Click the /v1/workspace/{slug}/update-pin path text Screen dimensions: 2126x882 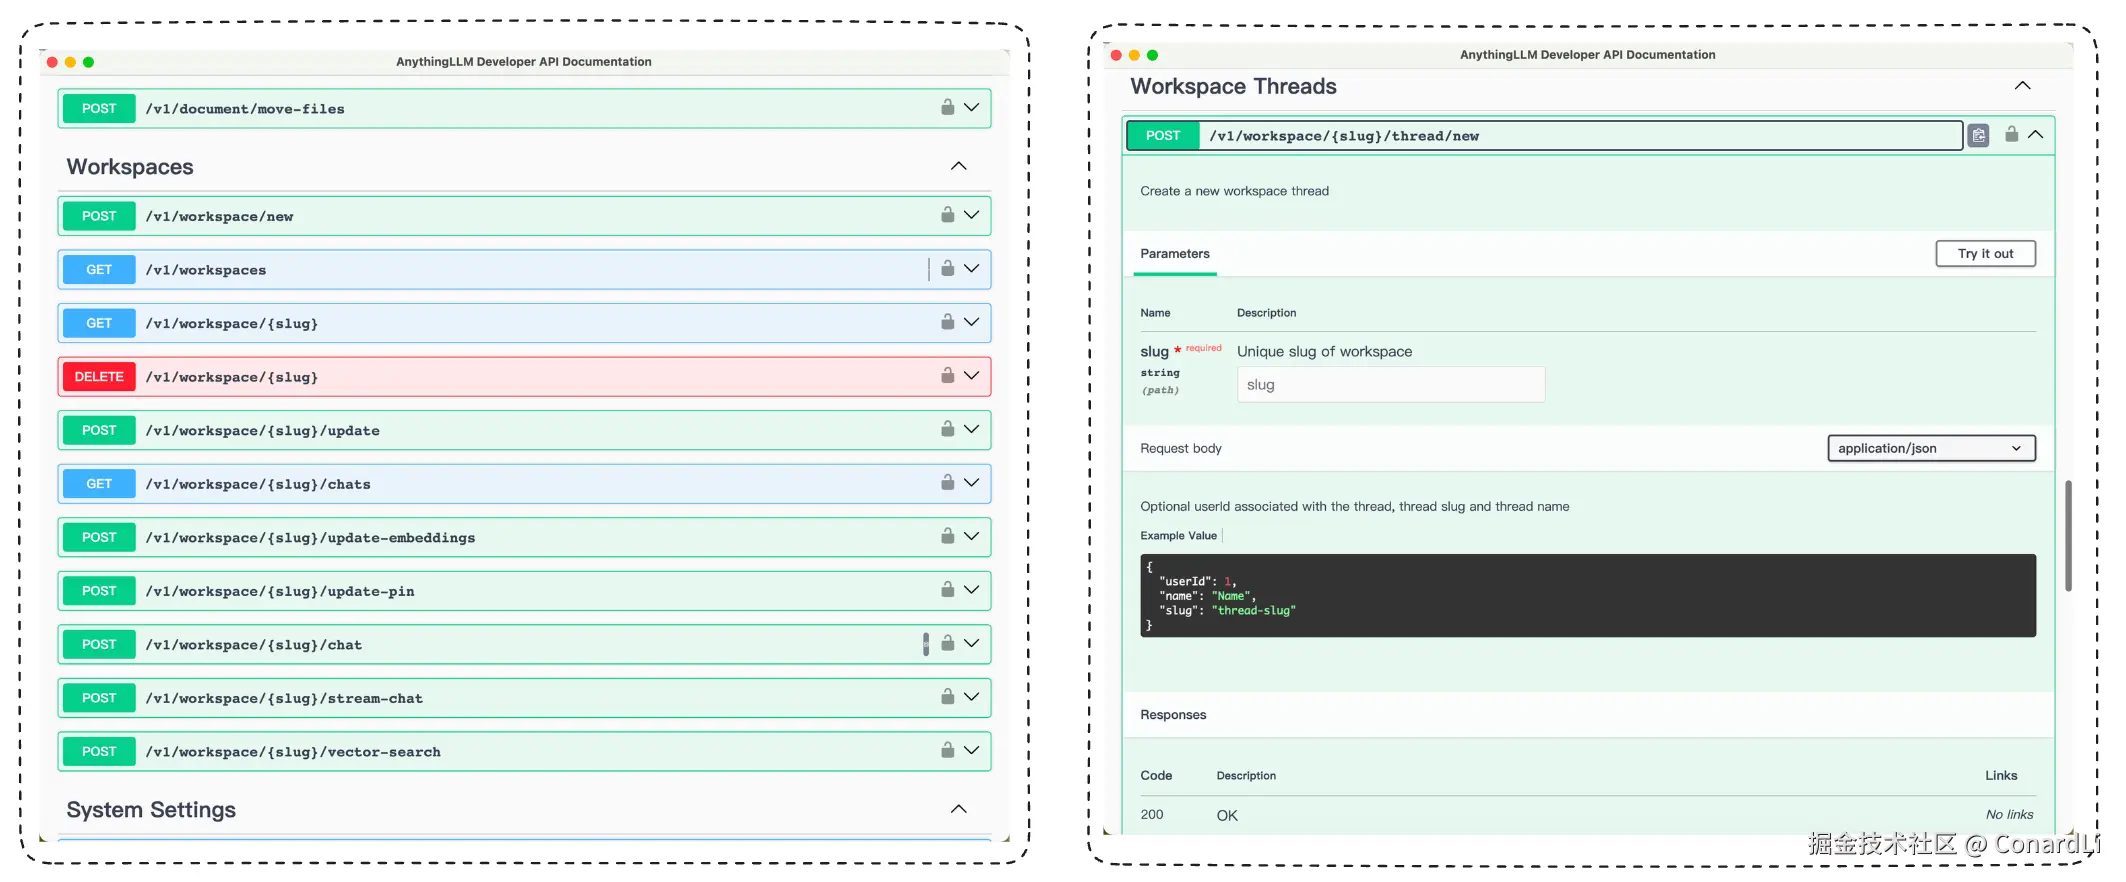point(280,591)
